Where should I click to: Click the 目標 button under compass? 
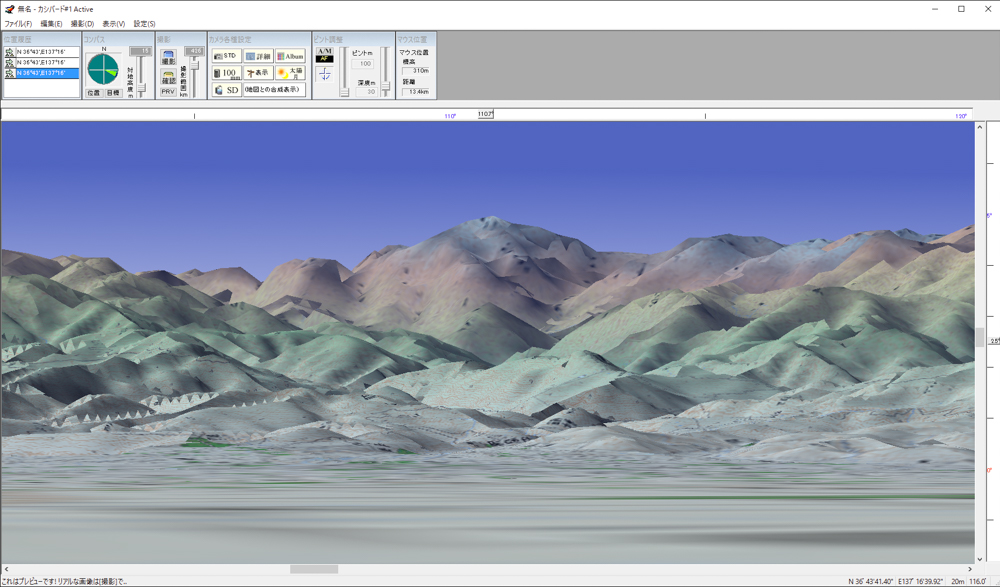[113, 93]
